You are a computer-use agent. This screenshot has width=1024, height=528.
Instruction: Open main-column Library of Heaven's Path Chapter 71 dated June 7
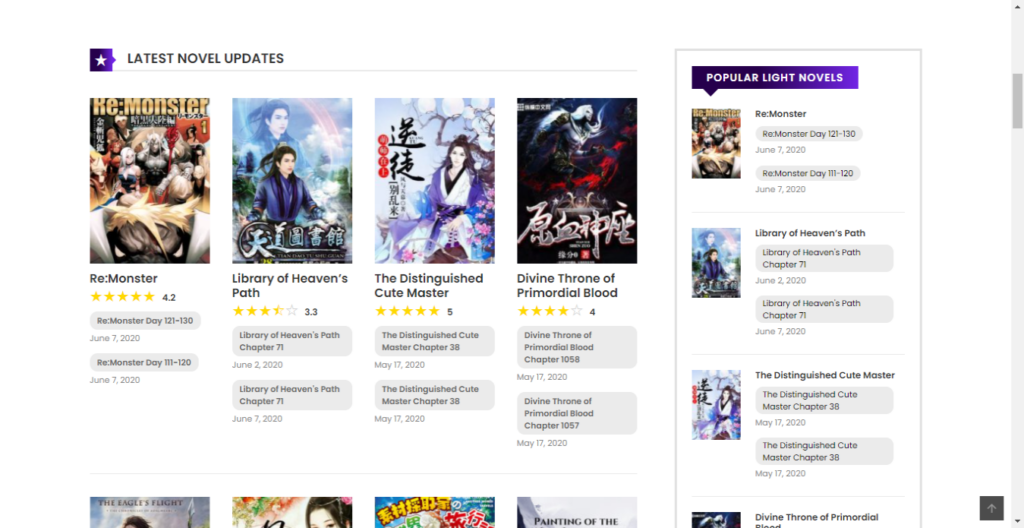point(292,395)
